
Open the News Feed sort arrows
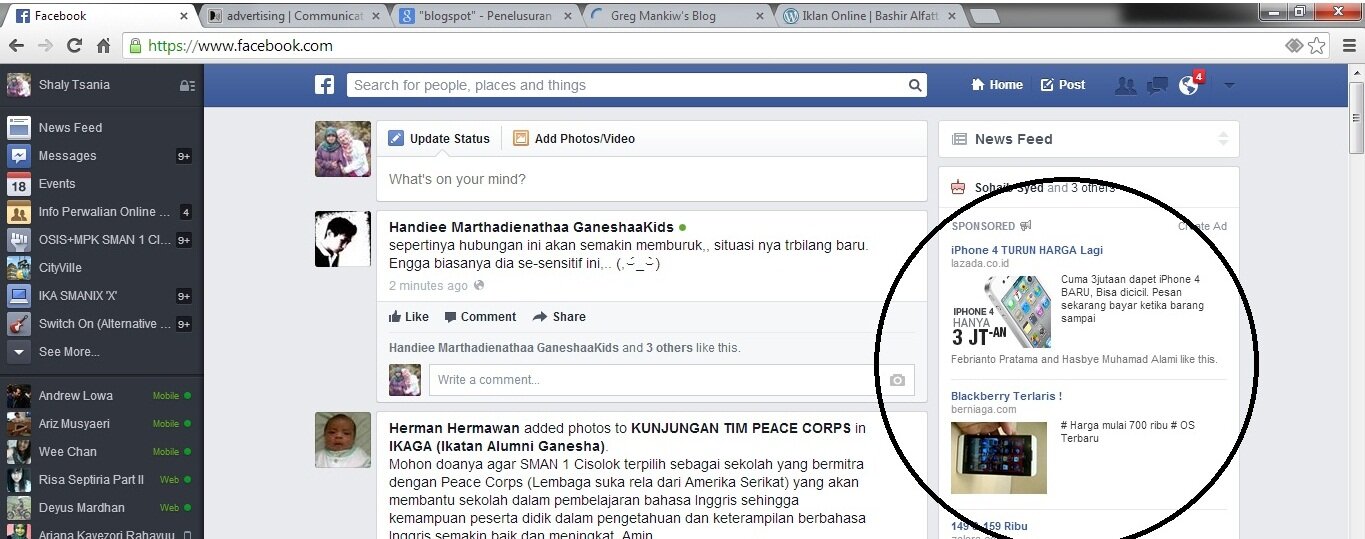1222,139
